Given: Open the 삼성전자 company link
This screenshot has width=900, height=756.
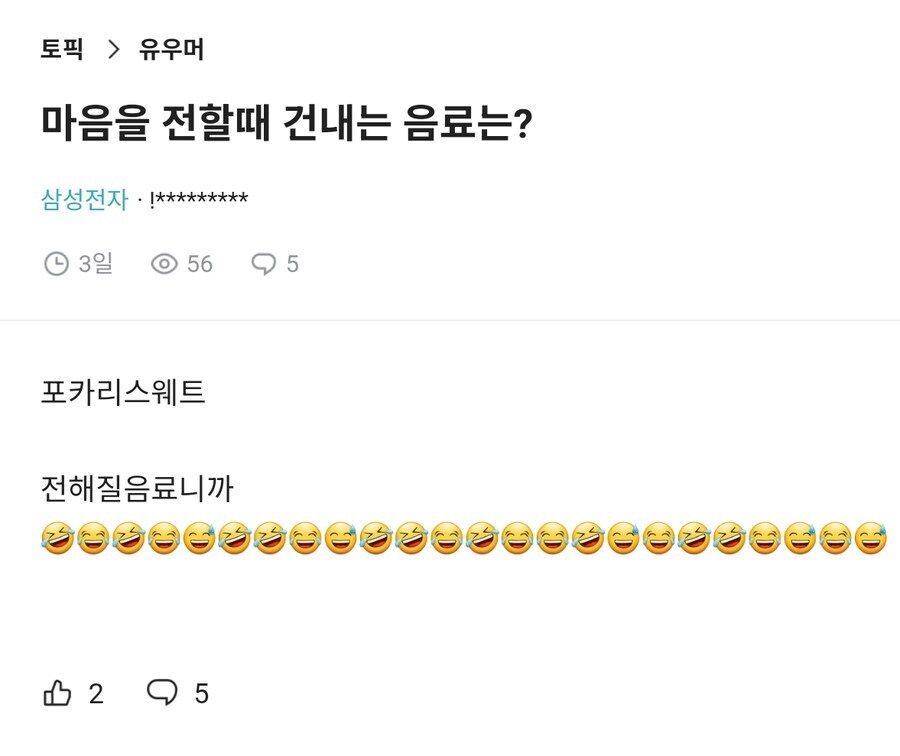Looking at the screenshot, I should (84, 200).
